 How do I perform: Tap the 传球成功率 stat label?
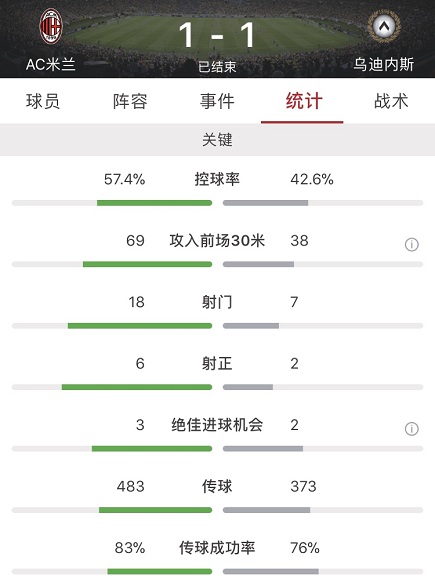pyautogui.click(x=217, y=548)
